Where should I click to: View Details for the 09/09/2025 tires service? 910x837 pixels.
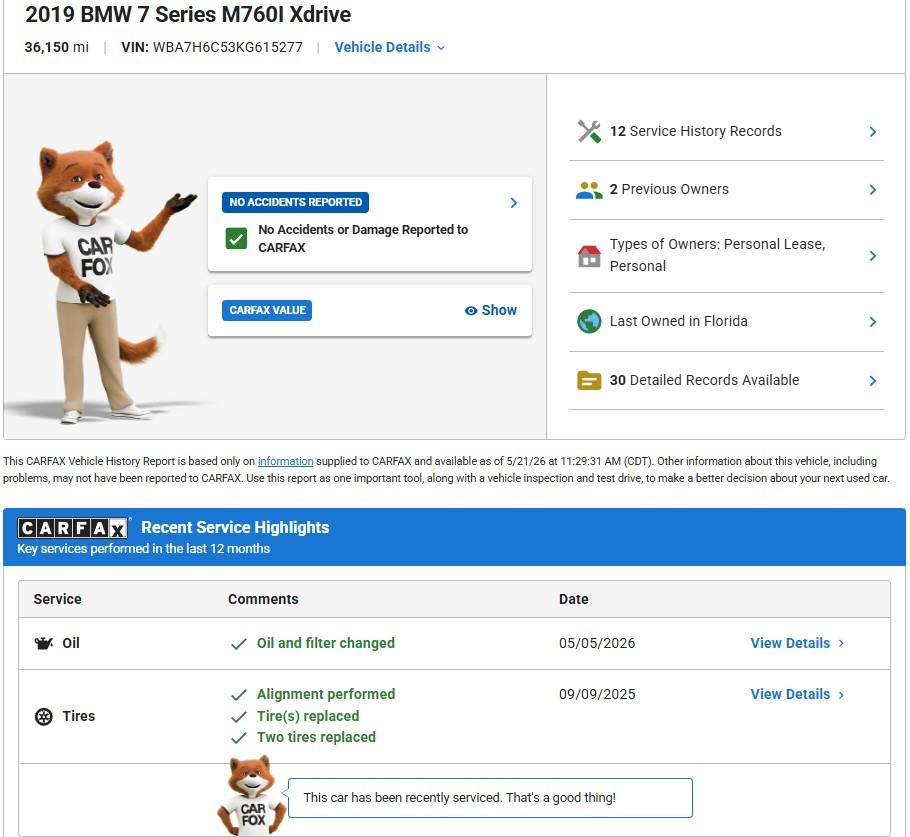(797, 694)
